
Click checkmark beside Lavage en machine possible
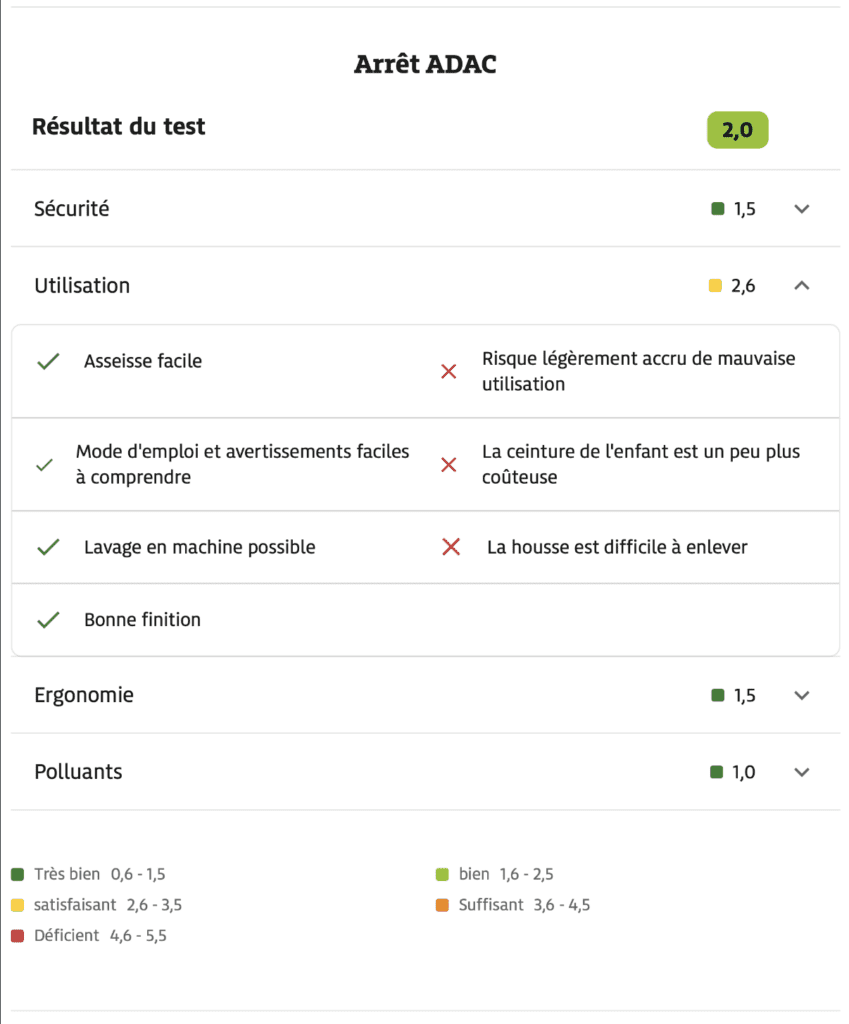pos(46,547)
